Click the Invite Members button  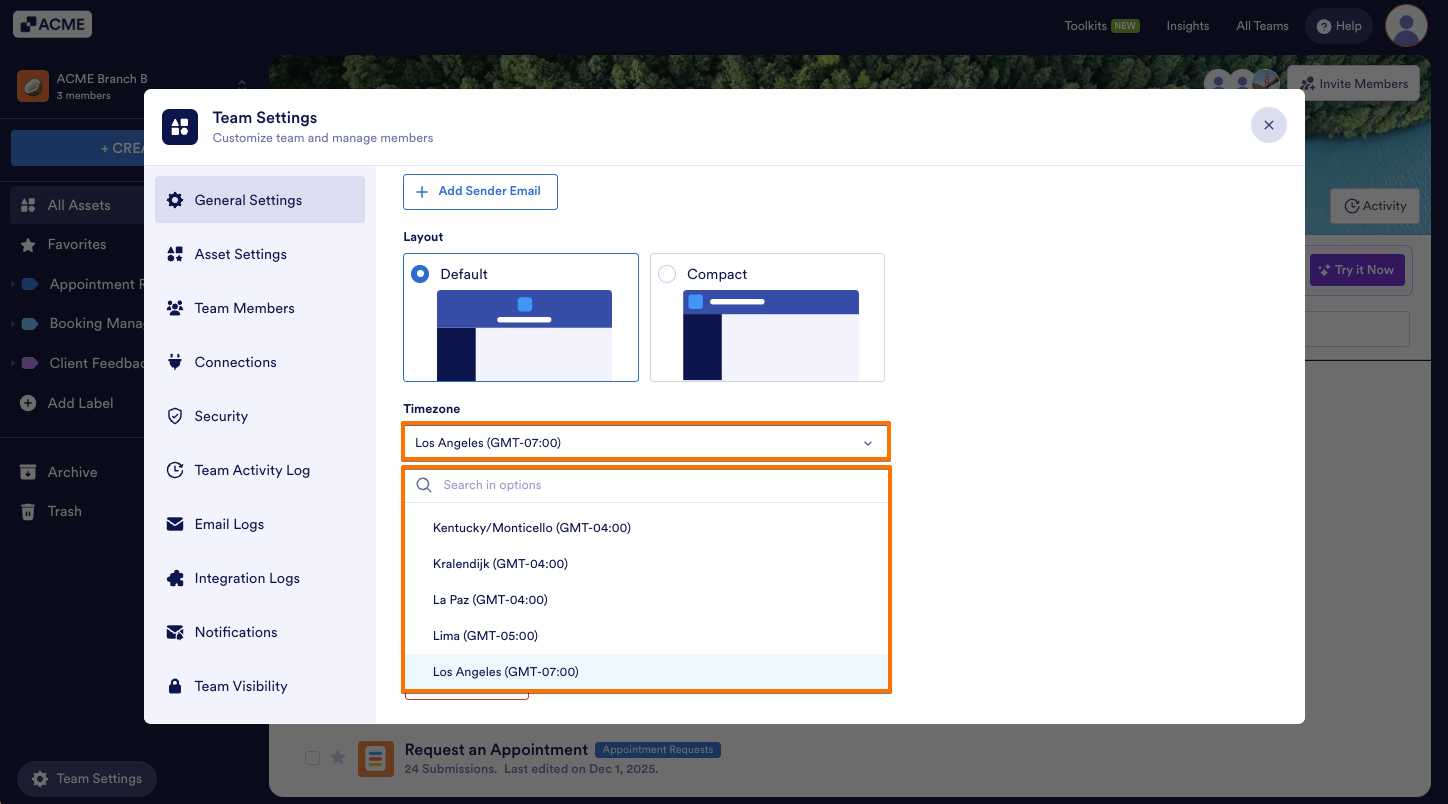pos(1354,84)
